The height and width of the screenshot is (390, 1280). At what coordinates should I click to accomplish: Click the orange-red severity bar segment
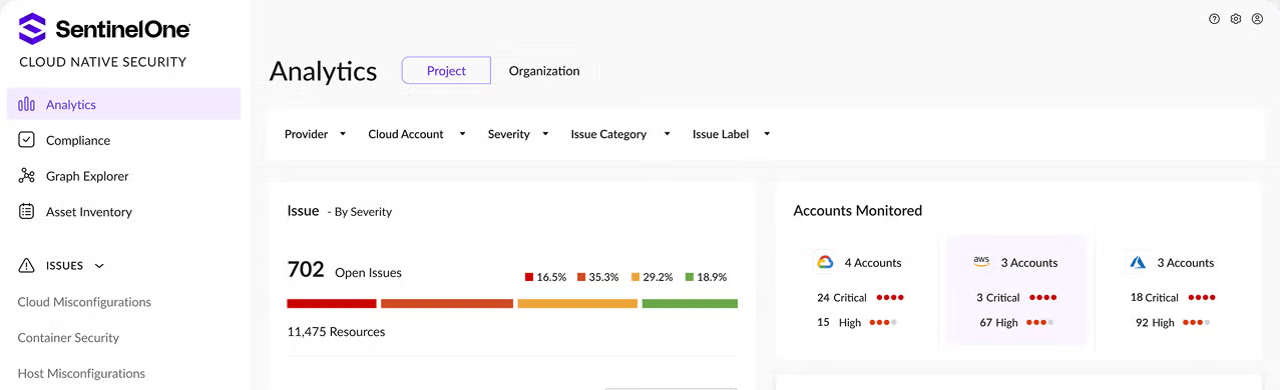coord(447,303)
